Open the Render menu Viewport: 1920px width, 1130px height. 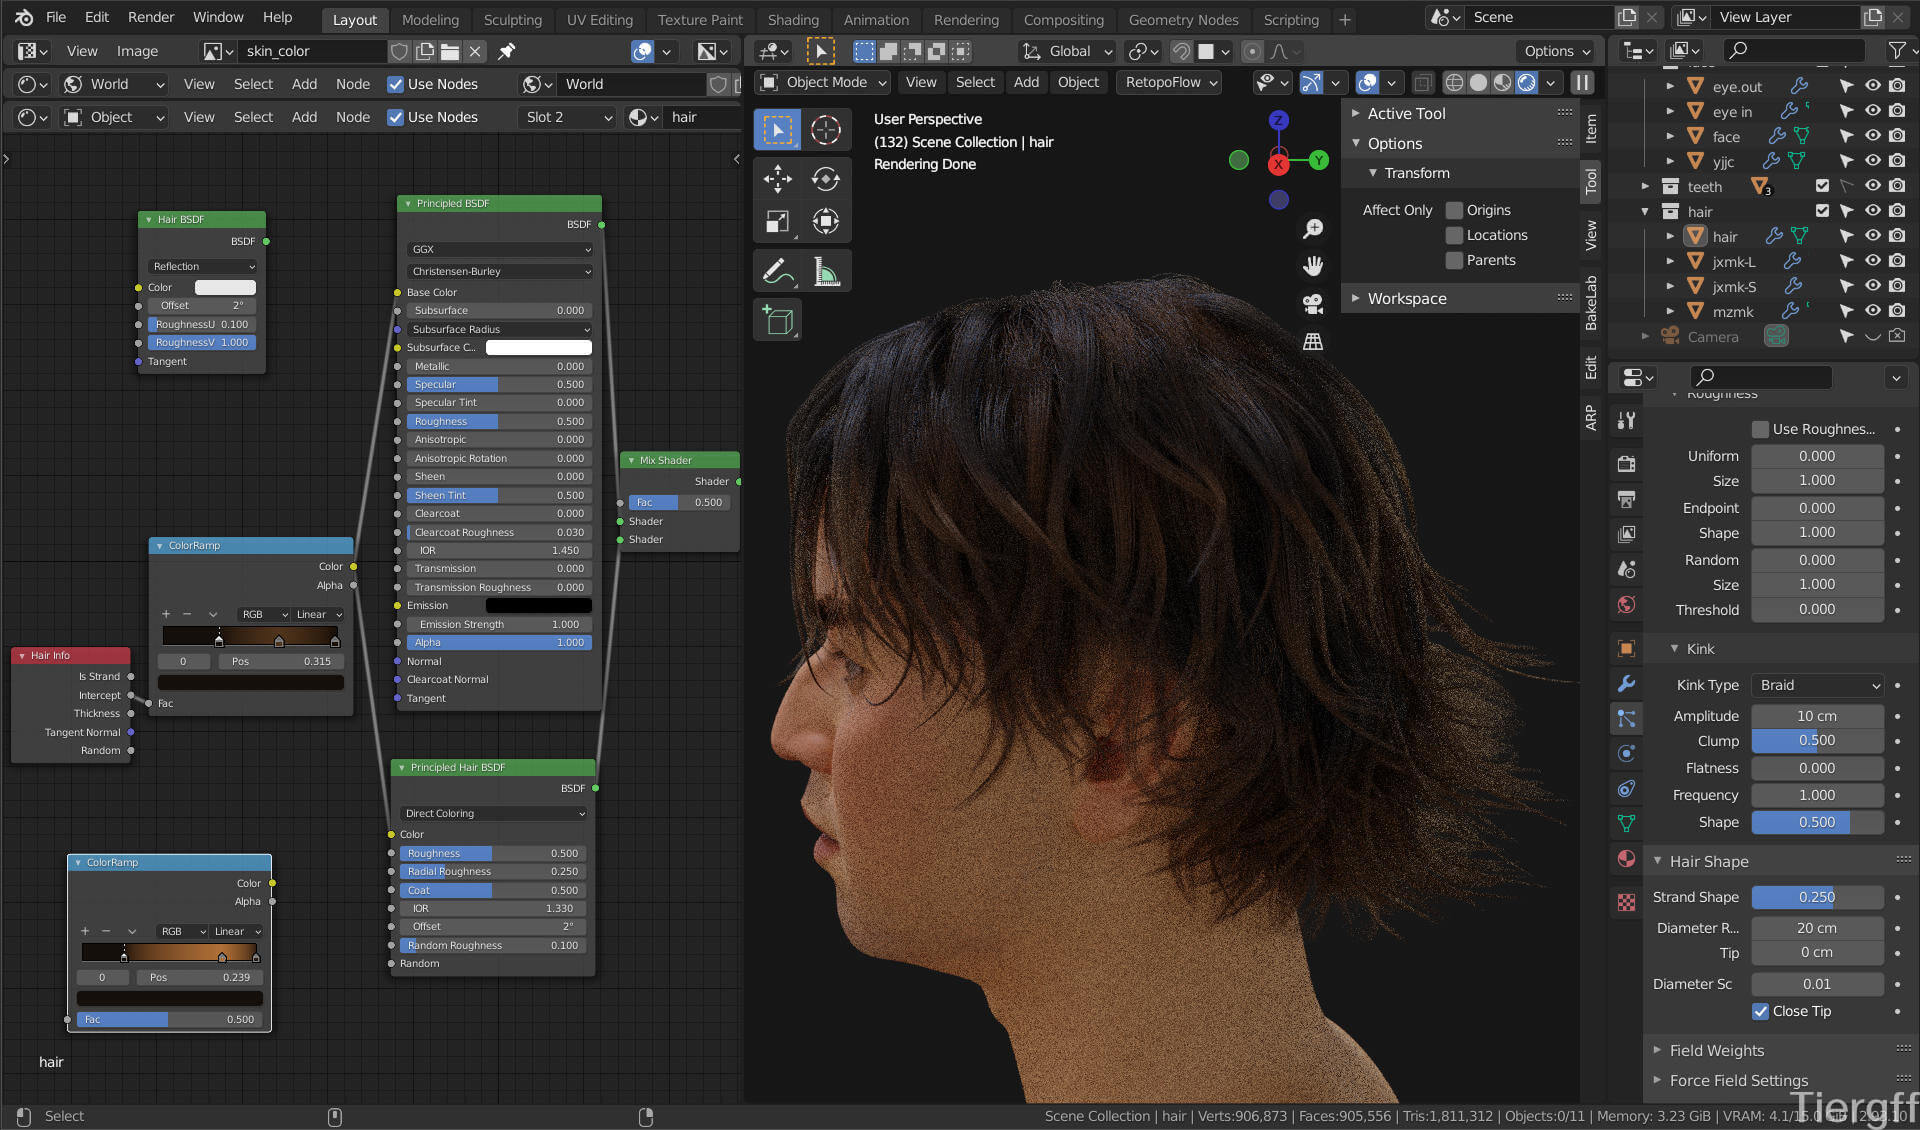point(150,17)
